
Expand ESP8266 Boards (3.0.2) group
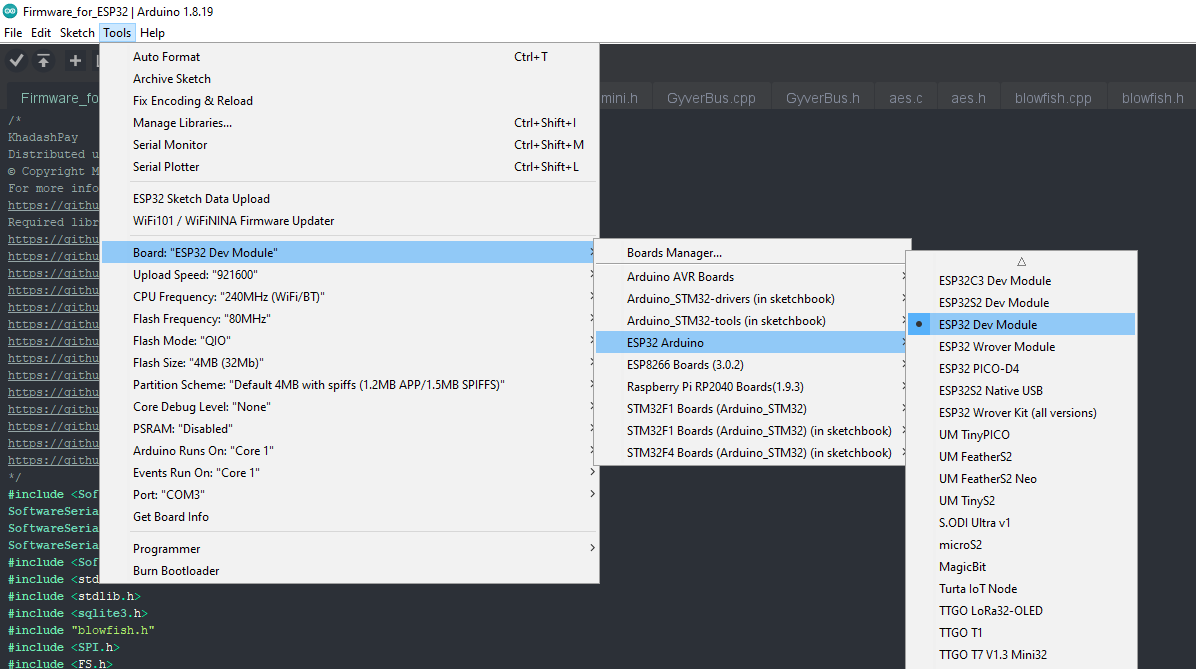[751, 365]
